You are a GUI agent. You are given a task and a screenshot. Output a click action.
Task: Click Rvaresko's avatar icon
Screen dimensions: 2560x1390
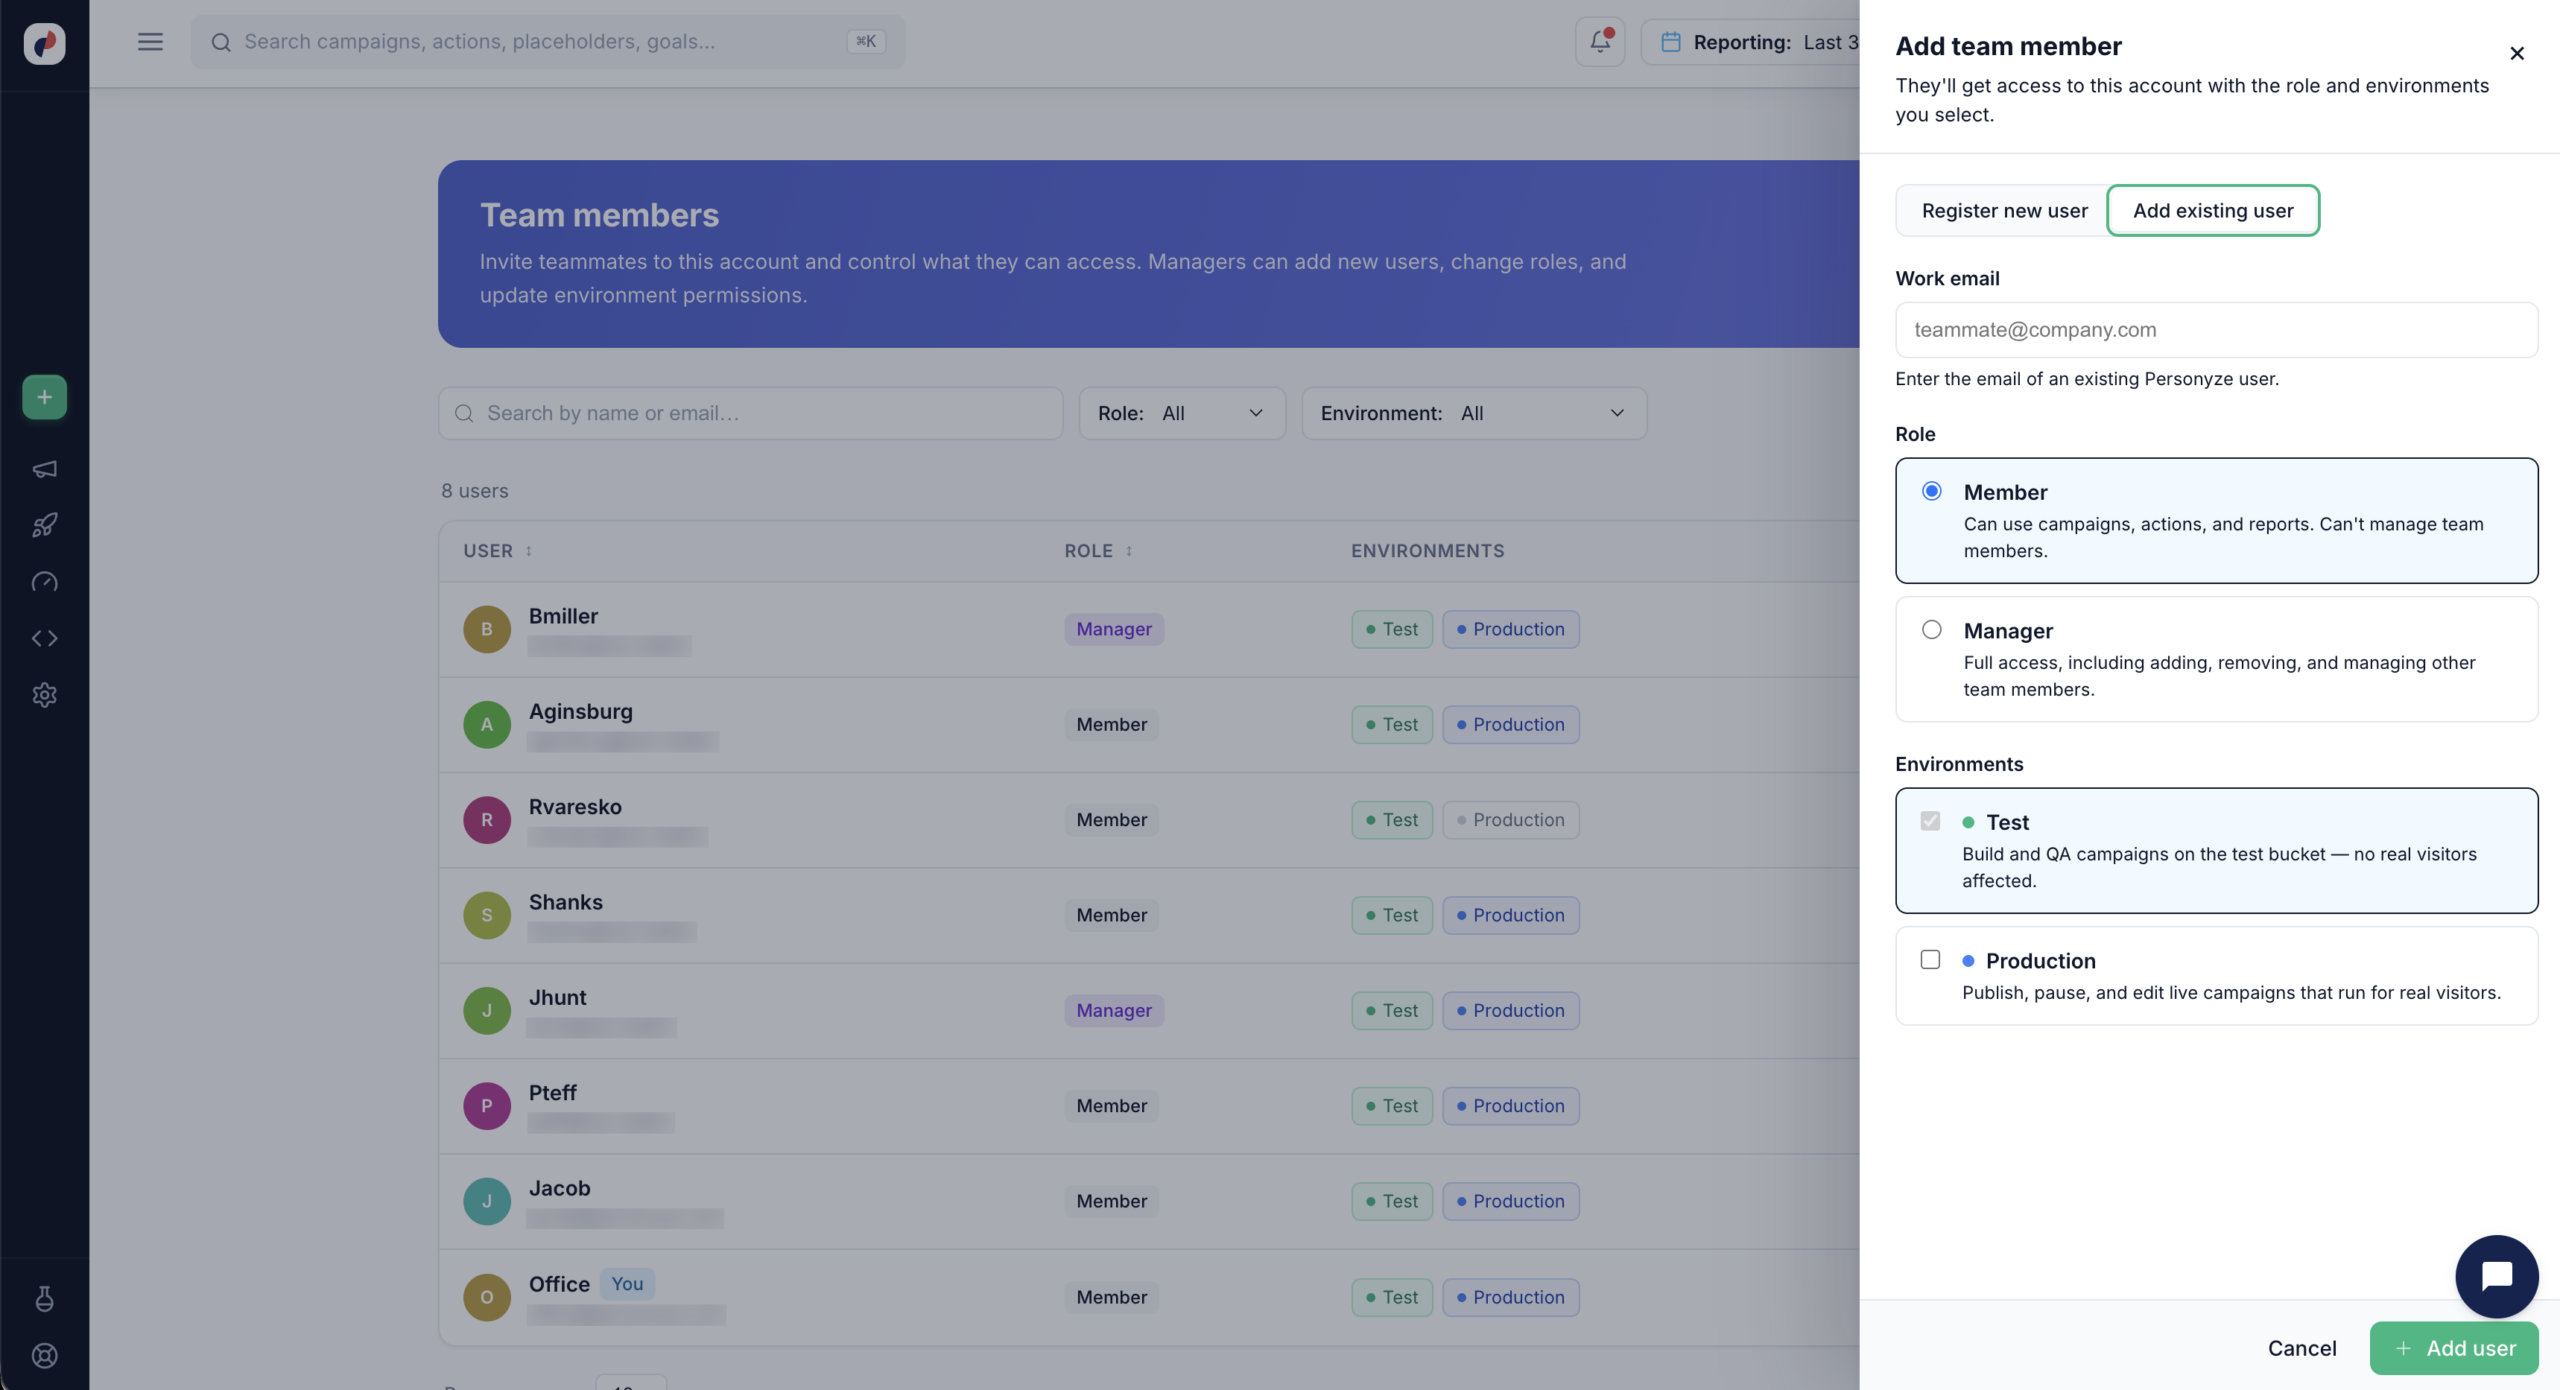(487, 820)
